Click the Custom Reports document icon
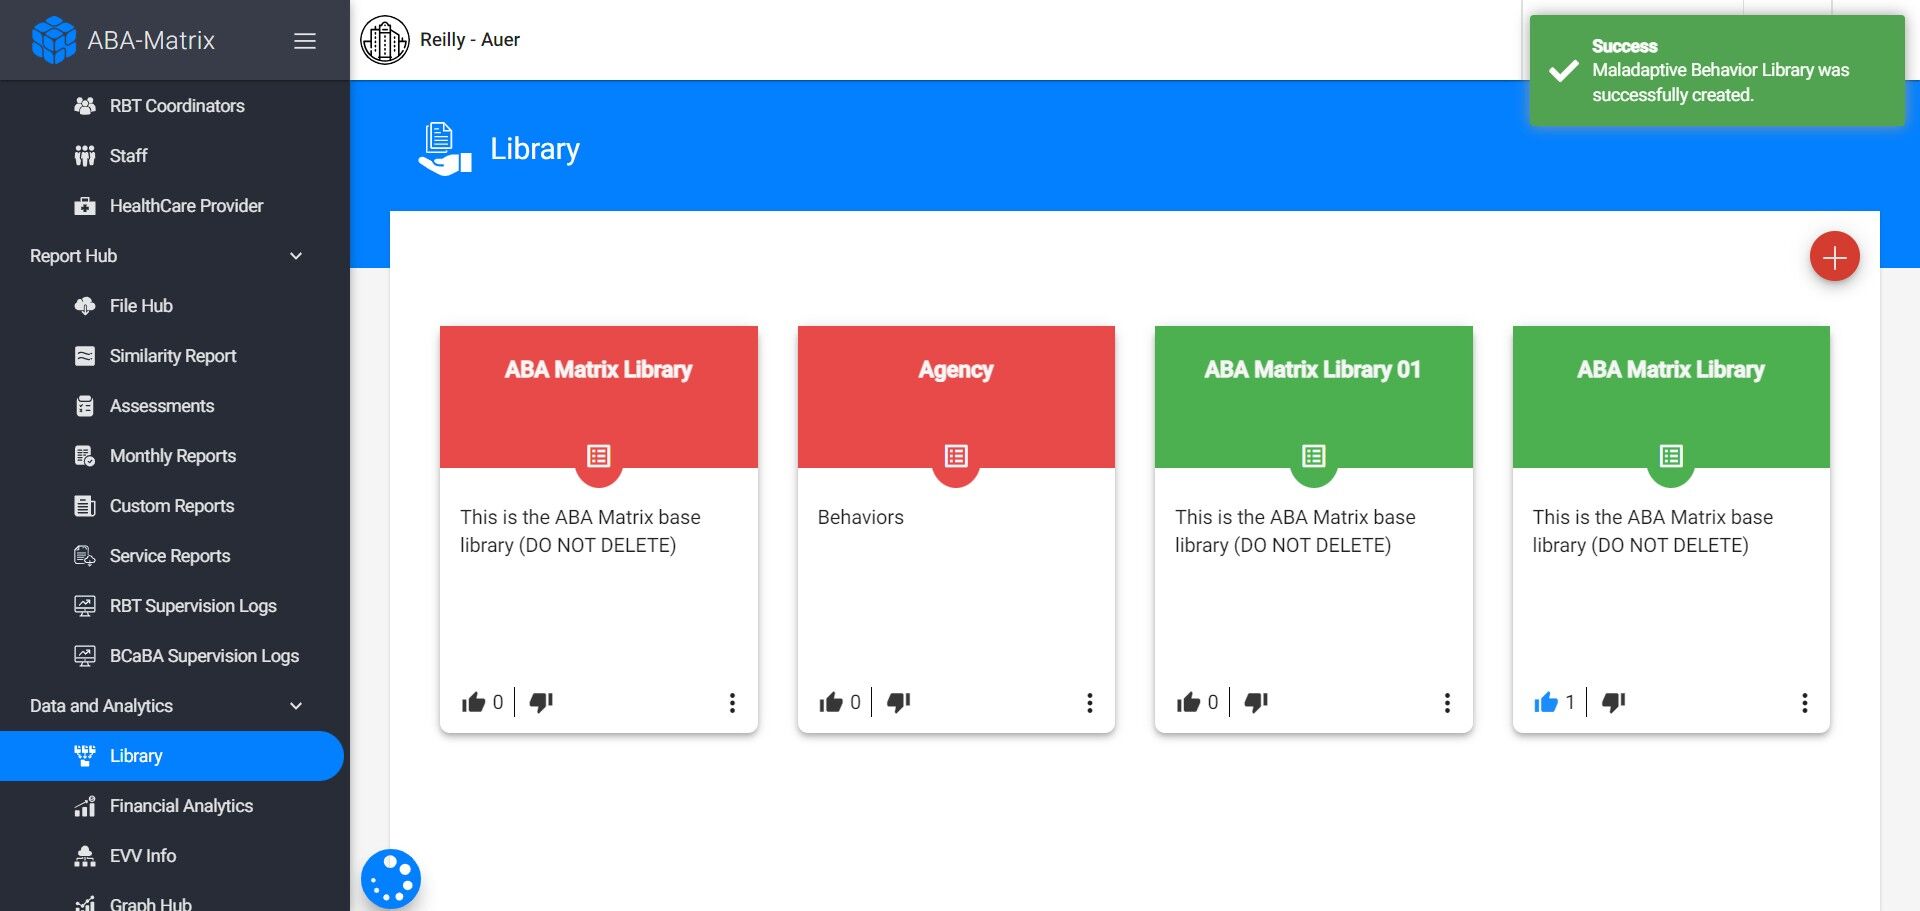This screenshot has width=1920, height=911. pos(85,506)
